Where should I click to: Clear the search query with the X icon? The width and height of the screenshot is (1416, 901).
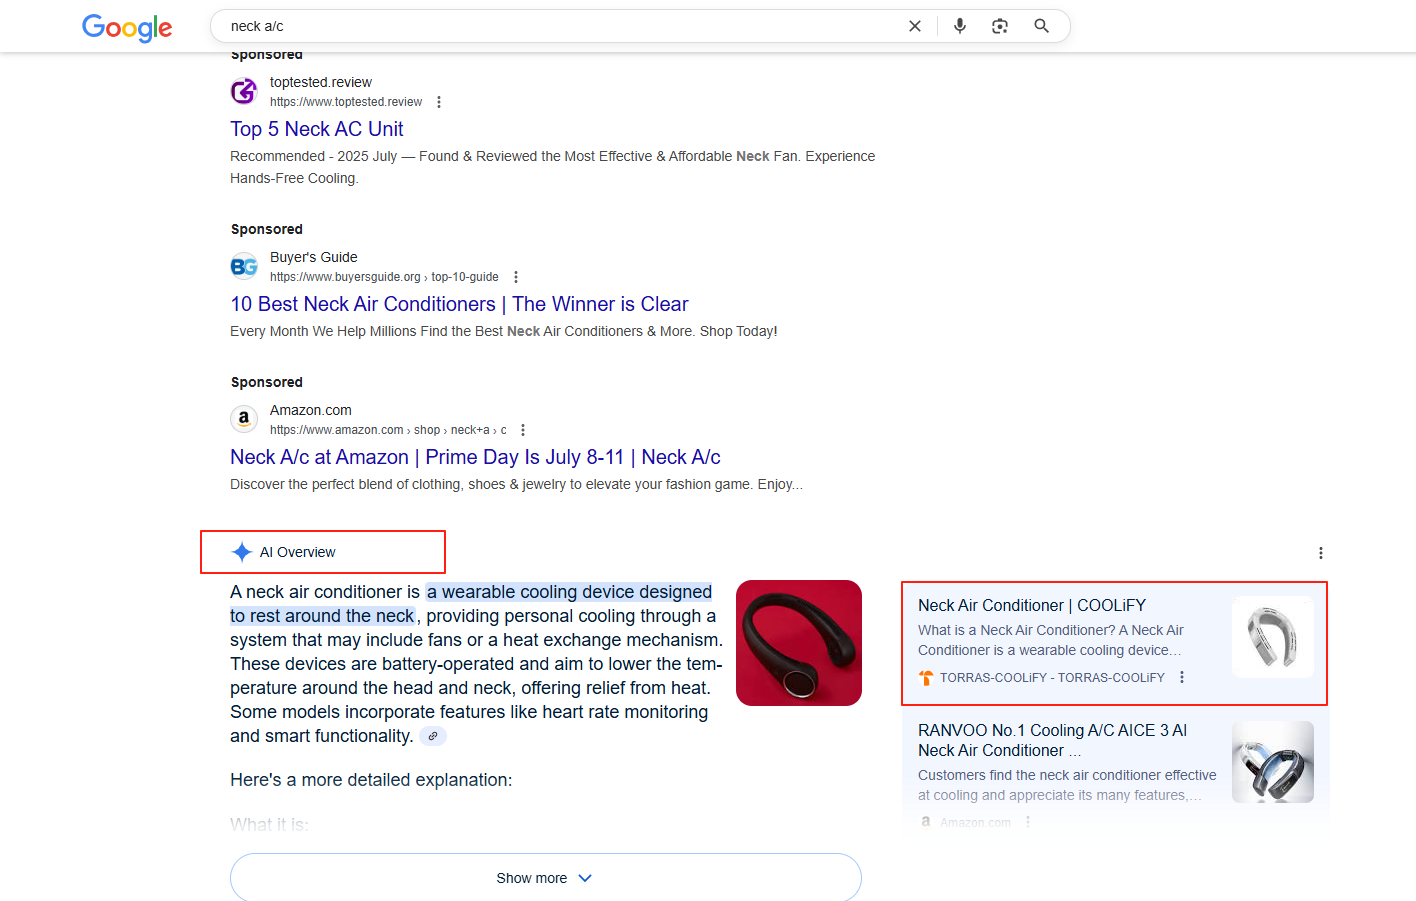pos(914,26)
